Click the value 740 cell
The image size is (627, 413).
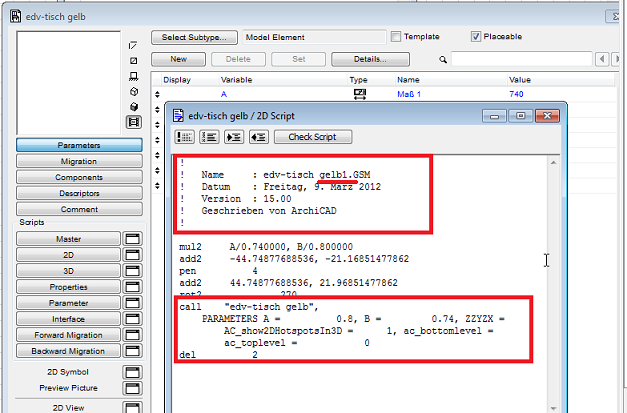(x=516, y=94)
